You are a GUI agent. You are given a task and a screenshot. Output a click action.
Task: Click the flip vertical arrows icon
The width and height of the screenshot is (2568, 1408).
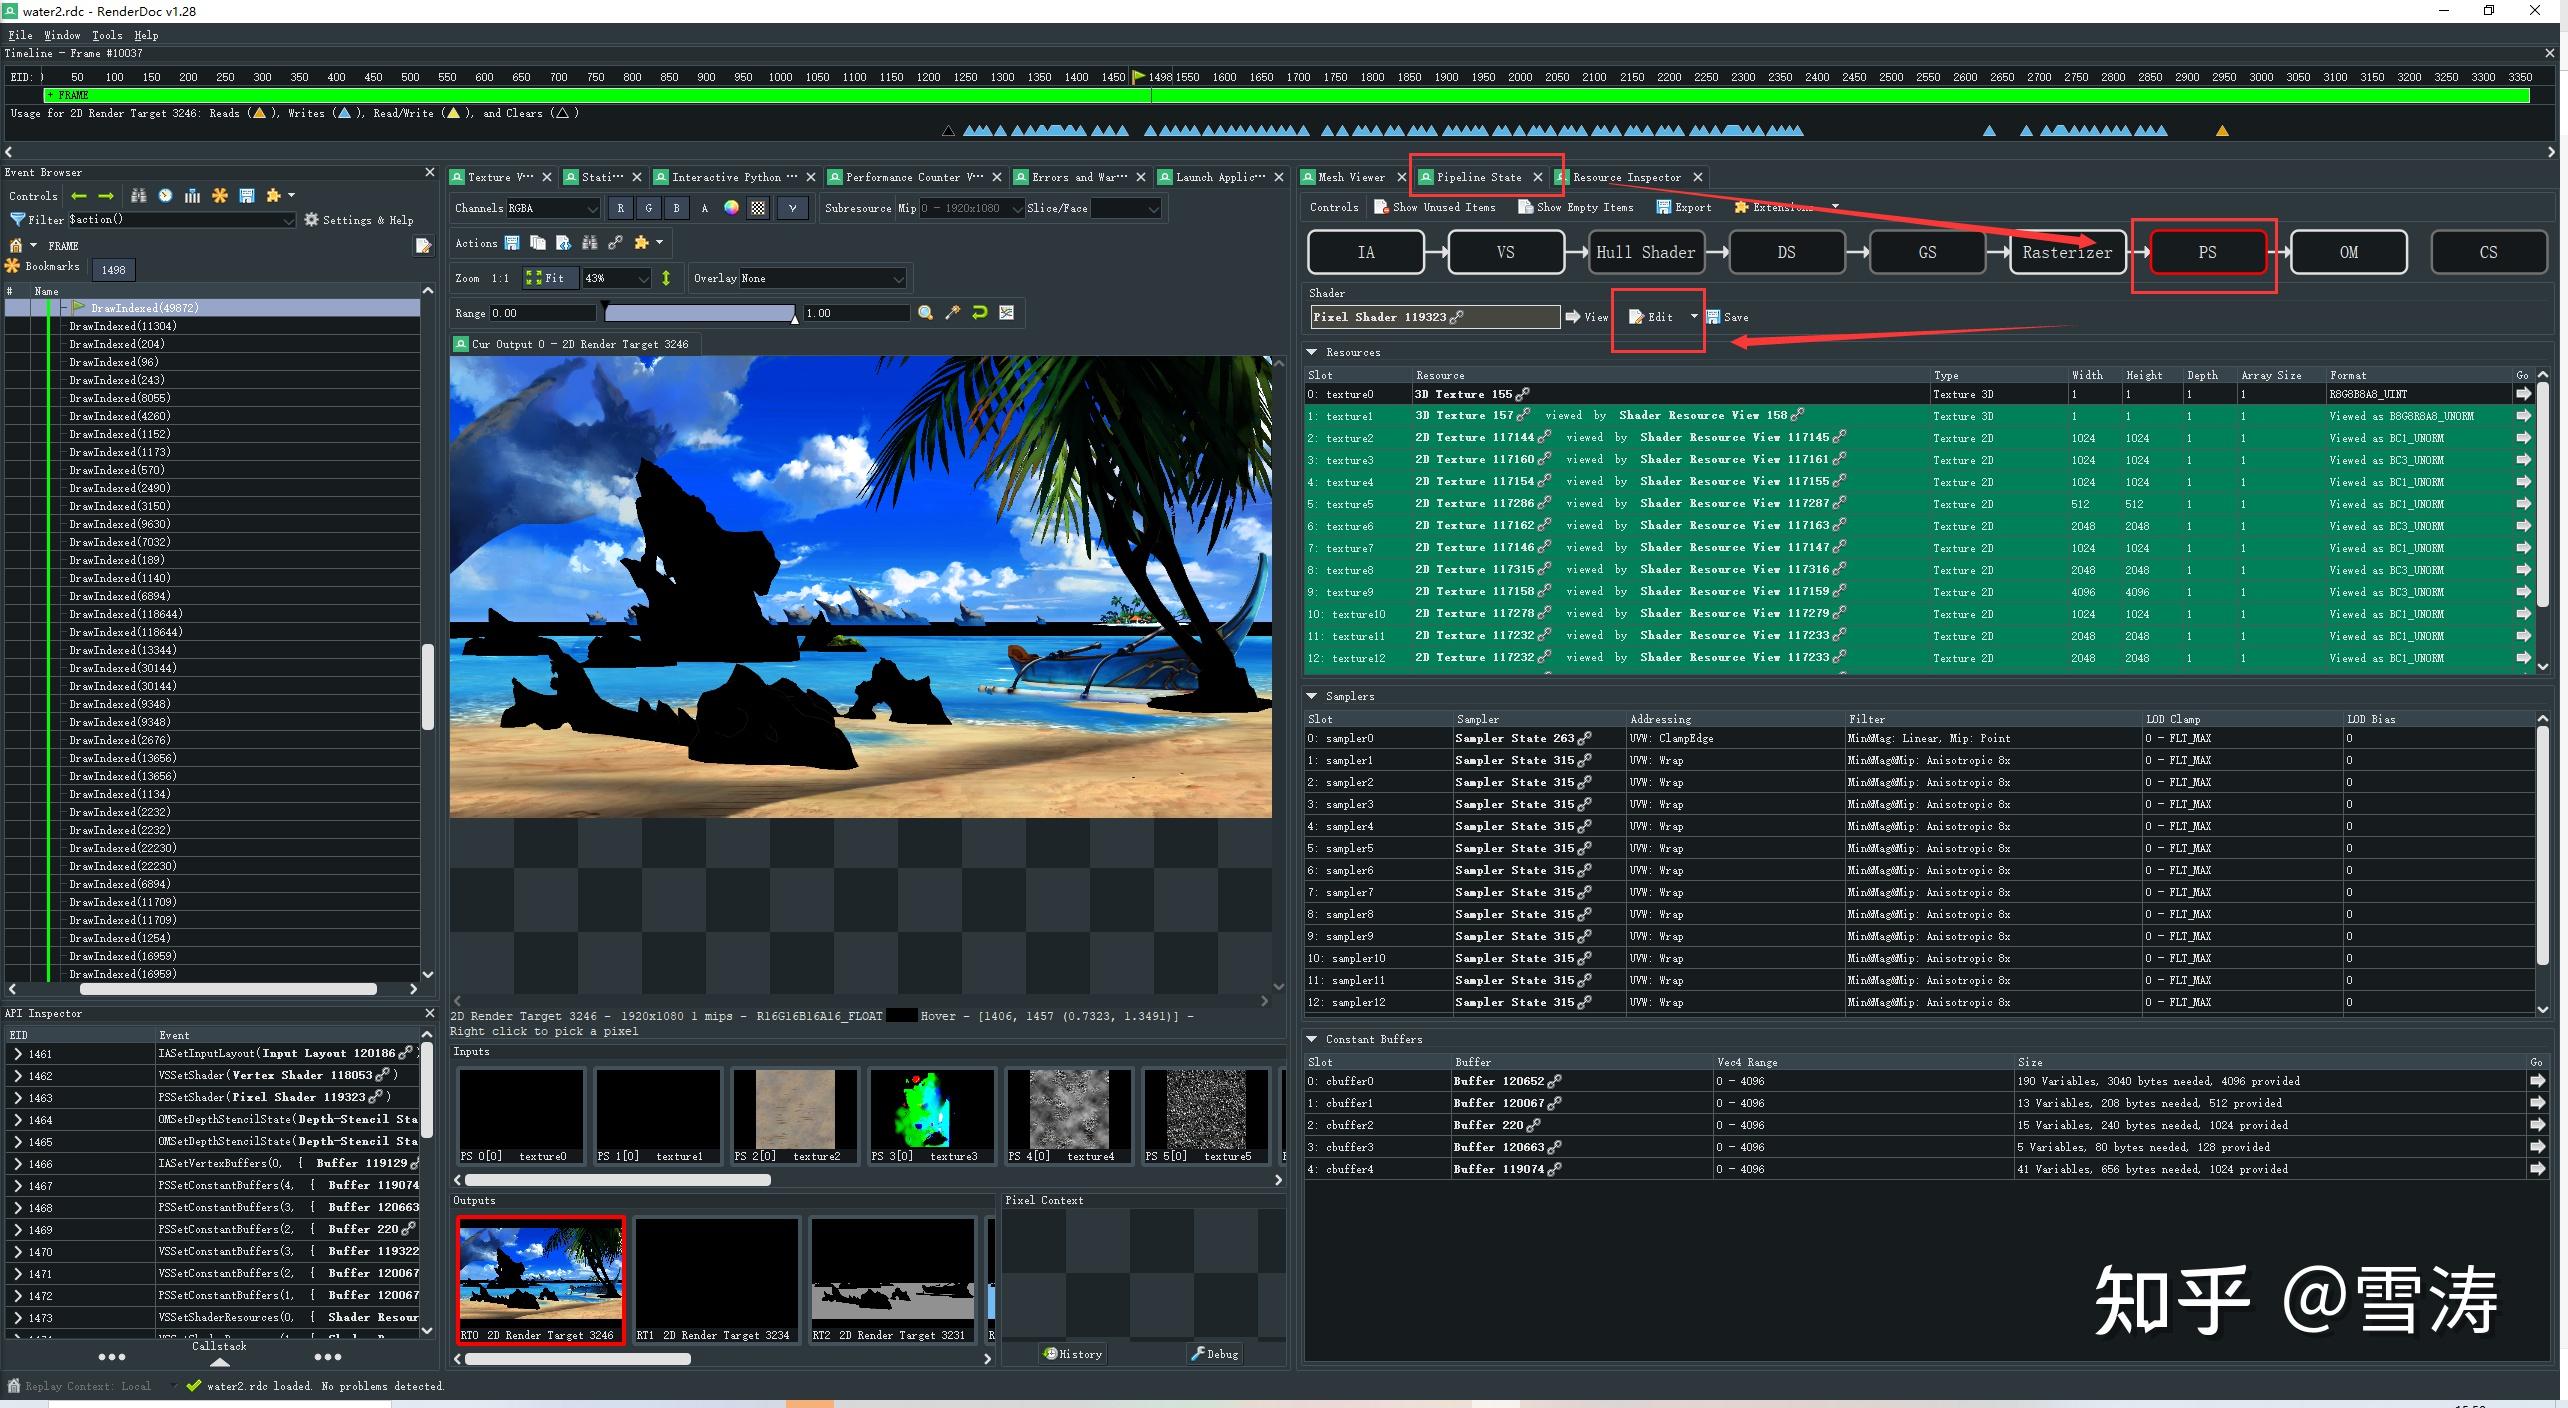tap(666, 278)
